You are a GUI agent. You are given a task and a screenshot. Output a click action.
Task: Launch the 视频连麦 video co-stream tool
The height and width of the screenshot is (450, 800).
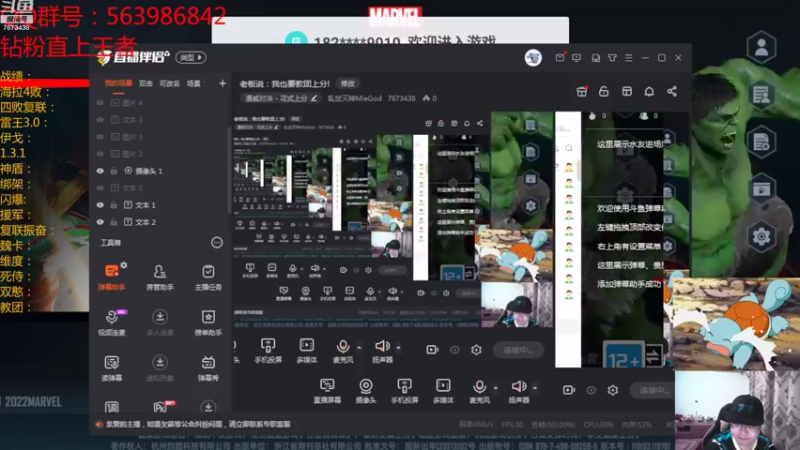coord(112,322)
